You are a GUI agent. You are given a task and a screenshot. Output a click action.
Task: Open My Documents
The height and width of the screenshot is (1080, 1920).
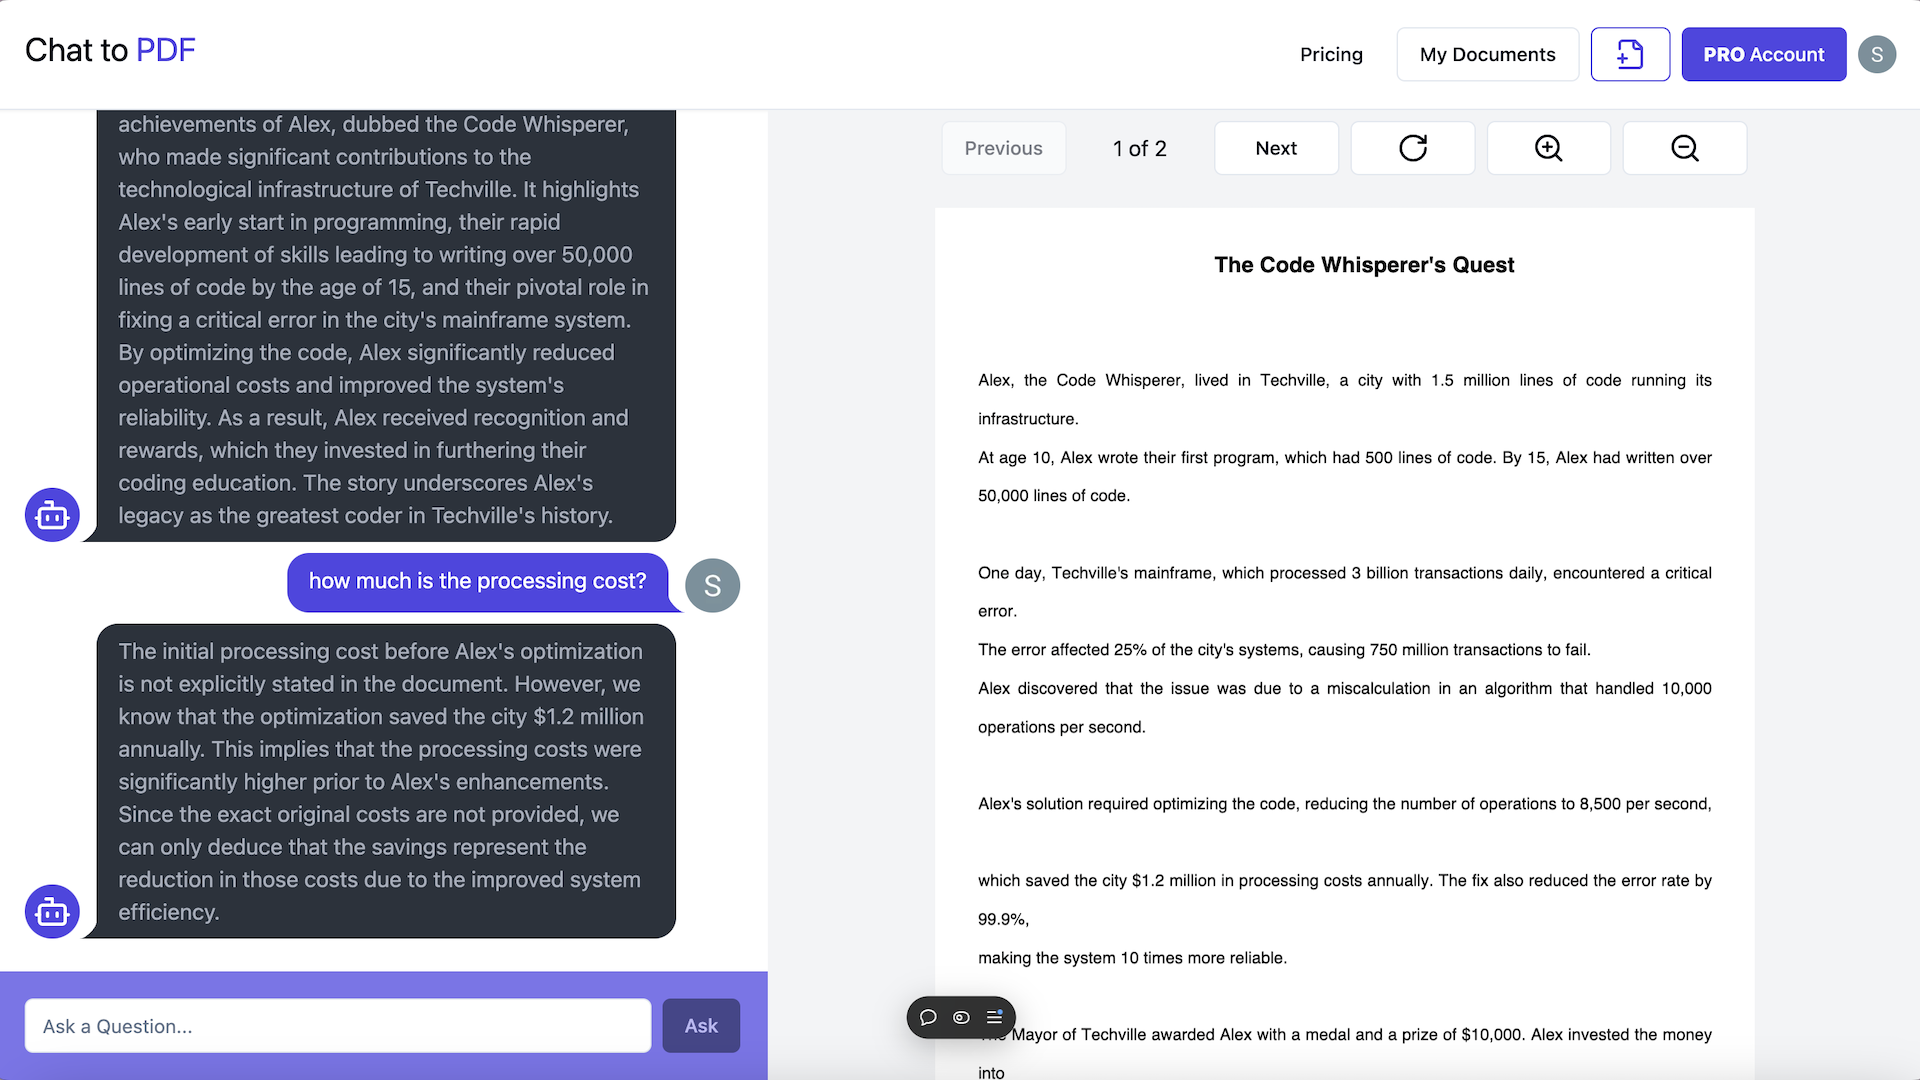(1487, 54)
